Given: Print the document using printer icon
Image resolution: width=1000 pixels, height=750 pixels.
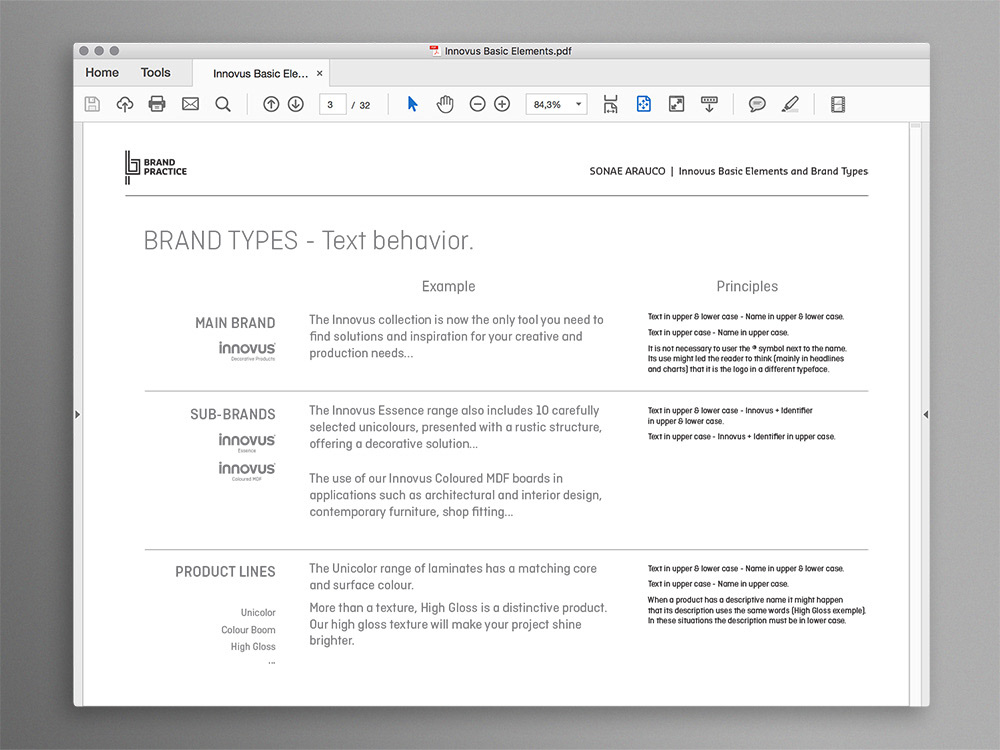Looking at the screenshot, I should click(x=157, y=104).
